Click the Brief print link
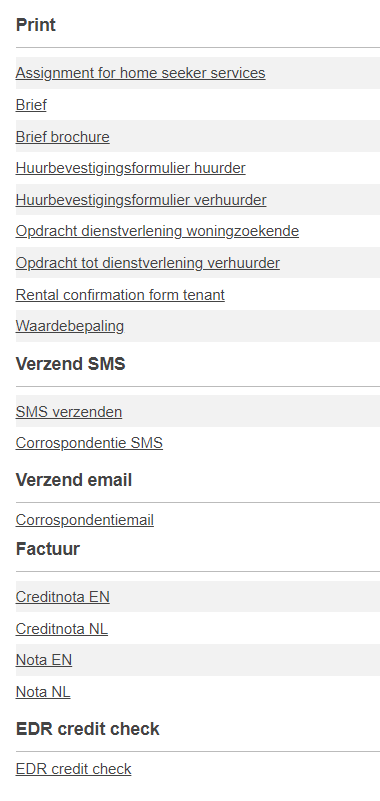This screenshot has height=801, width=380. [x=31, y=105]
